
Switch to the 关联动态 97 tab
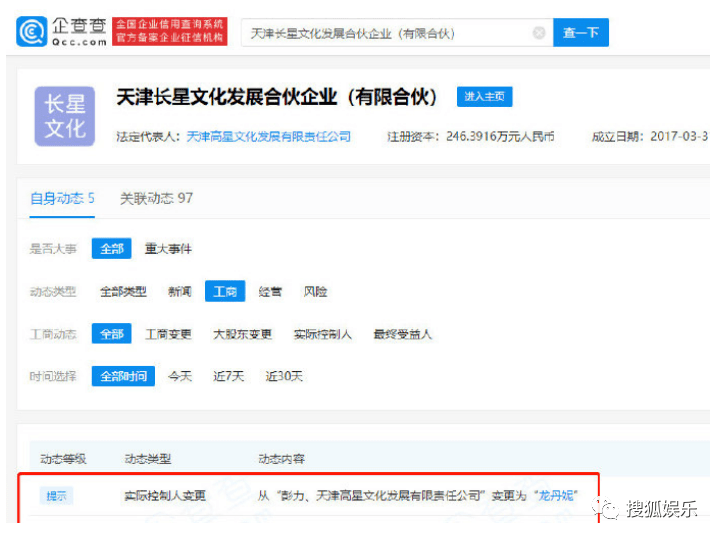(156, 199)
